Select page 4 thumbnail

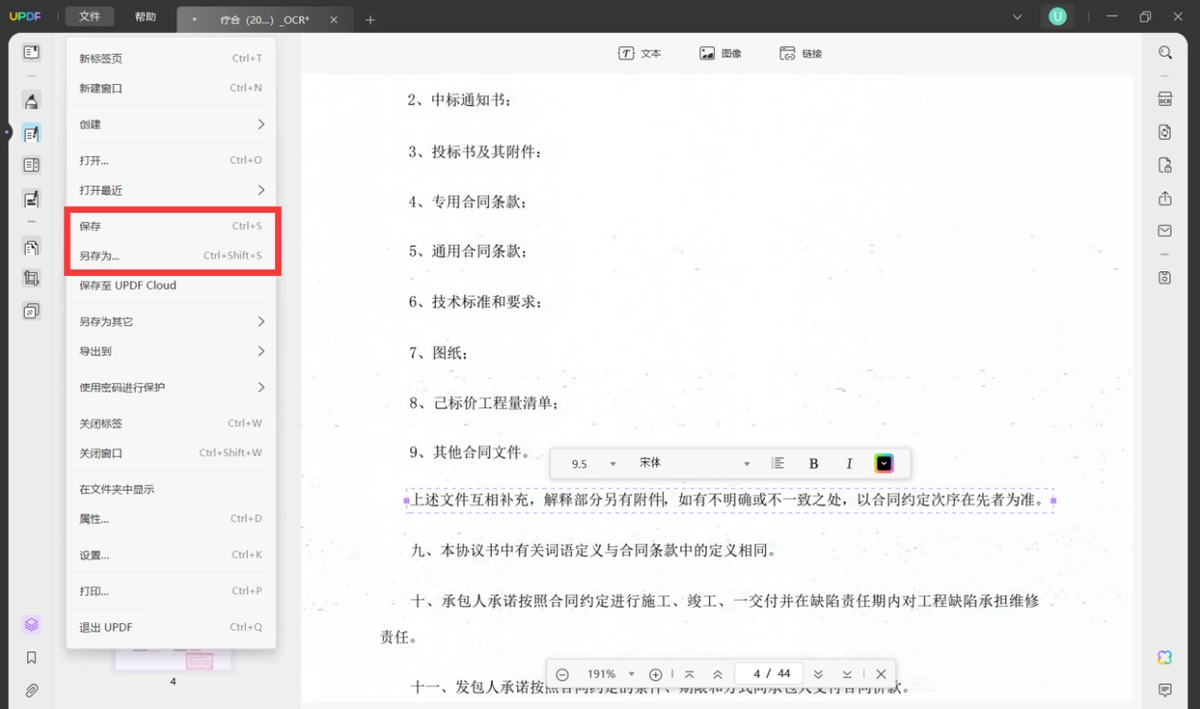173,659
